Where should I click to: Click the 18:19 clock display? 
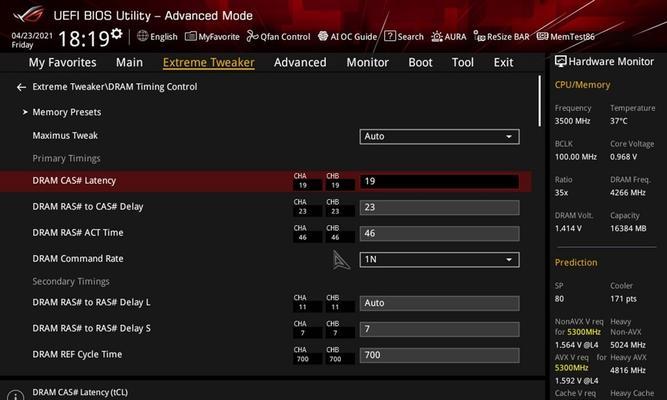pos(84,39)
